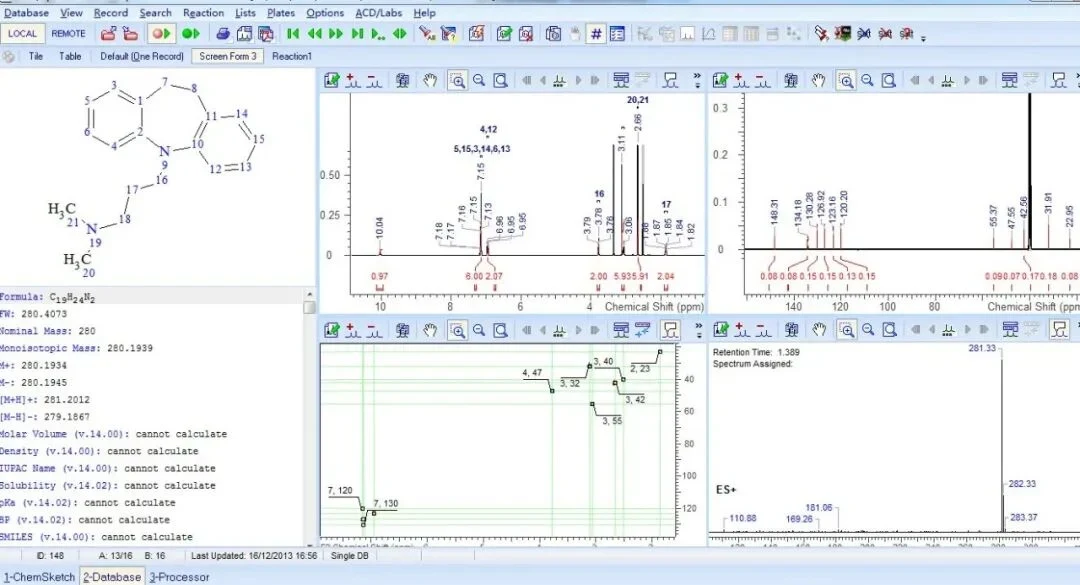Screen dimensions: 1080x585
Task: Select the pan hand tool in proton spectrum
Action: coord(430,81)
